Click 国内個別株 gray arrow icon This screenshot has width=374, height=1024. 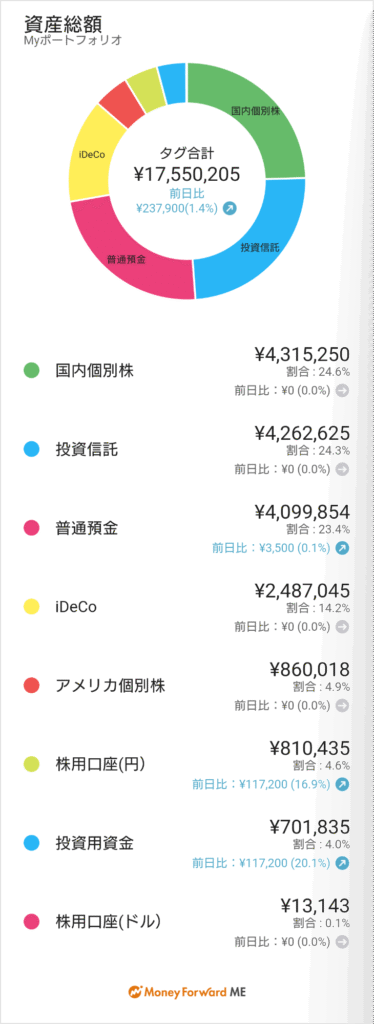342,391
